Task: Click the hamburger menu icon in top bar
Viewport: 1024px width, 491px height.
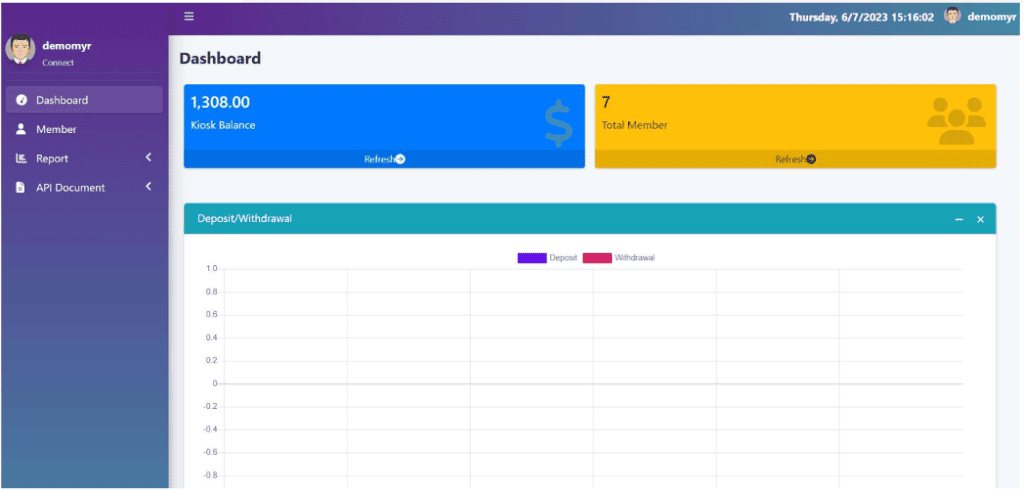Action: [188, 17]
